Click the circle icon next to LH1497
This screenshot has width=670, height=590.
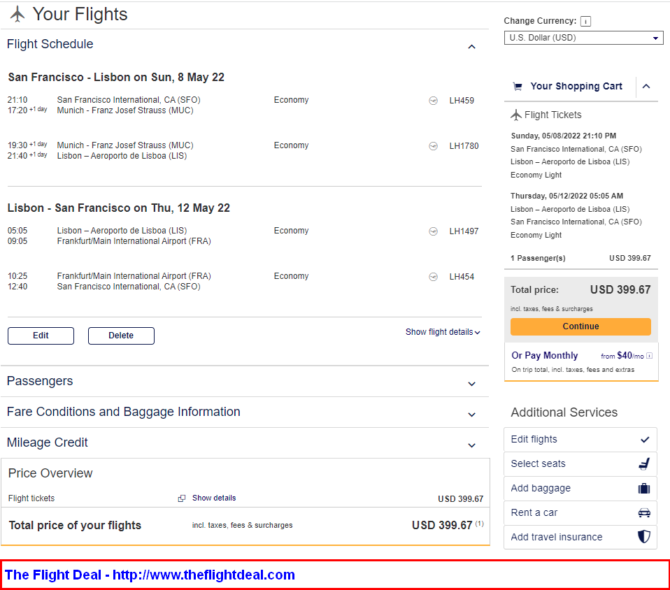pos(433,232)
